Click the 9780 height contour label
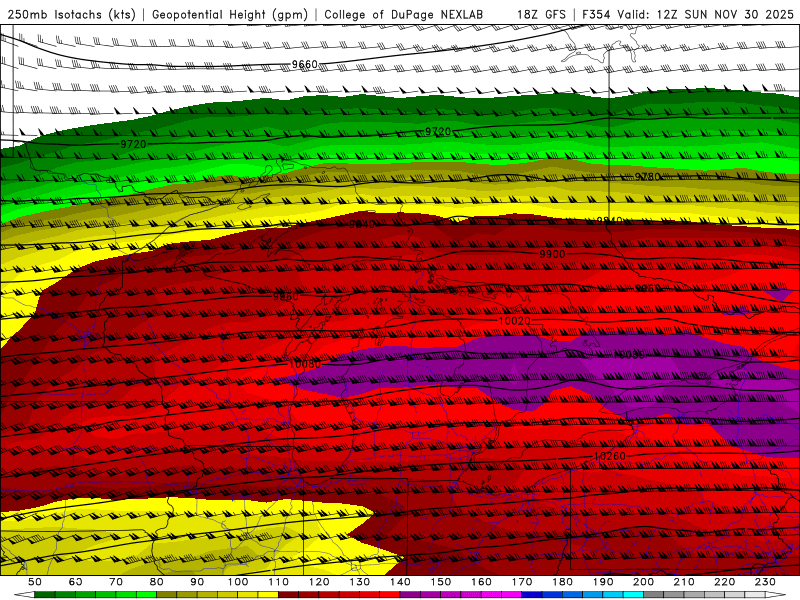The image size is (800, 600). pos(647,177)
